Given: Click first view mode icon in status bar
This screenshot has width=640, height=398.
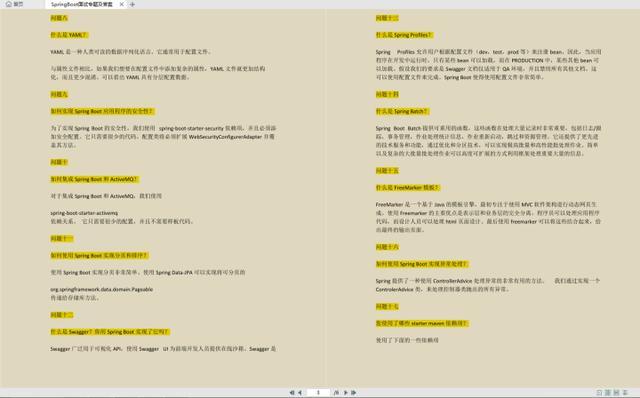Looking at the screenshot, I should click(x=599, y=392).
